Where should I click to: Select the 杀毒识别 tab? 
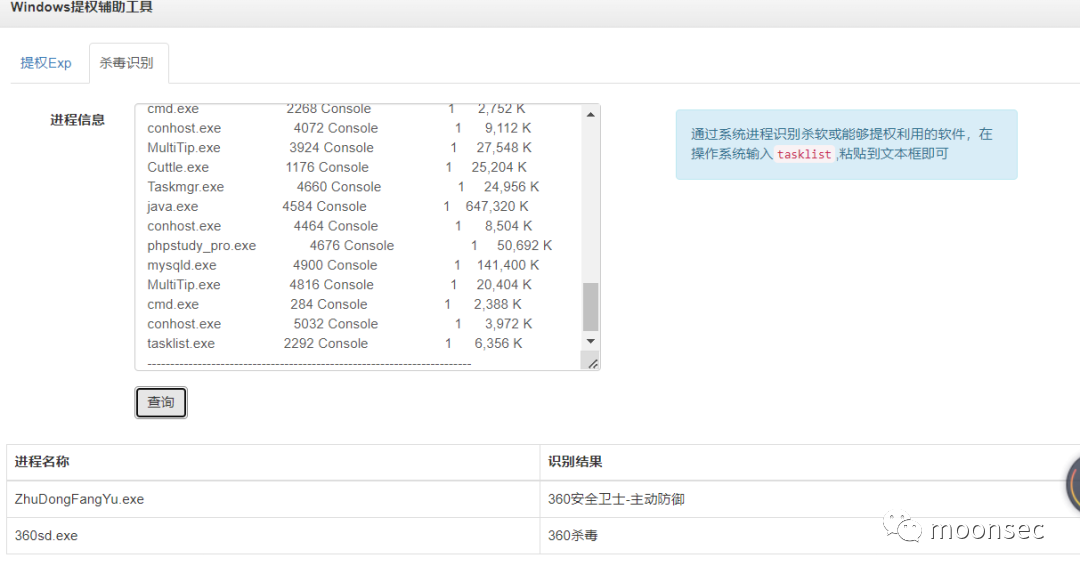point(126,63)
